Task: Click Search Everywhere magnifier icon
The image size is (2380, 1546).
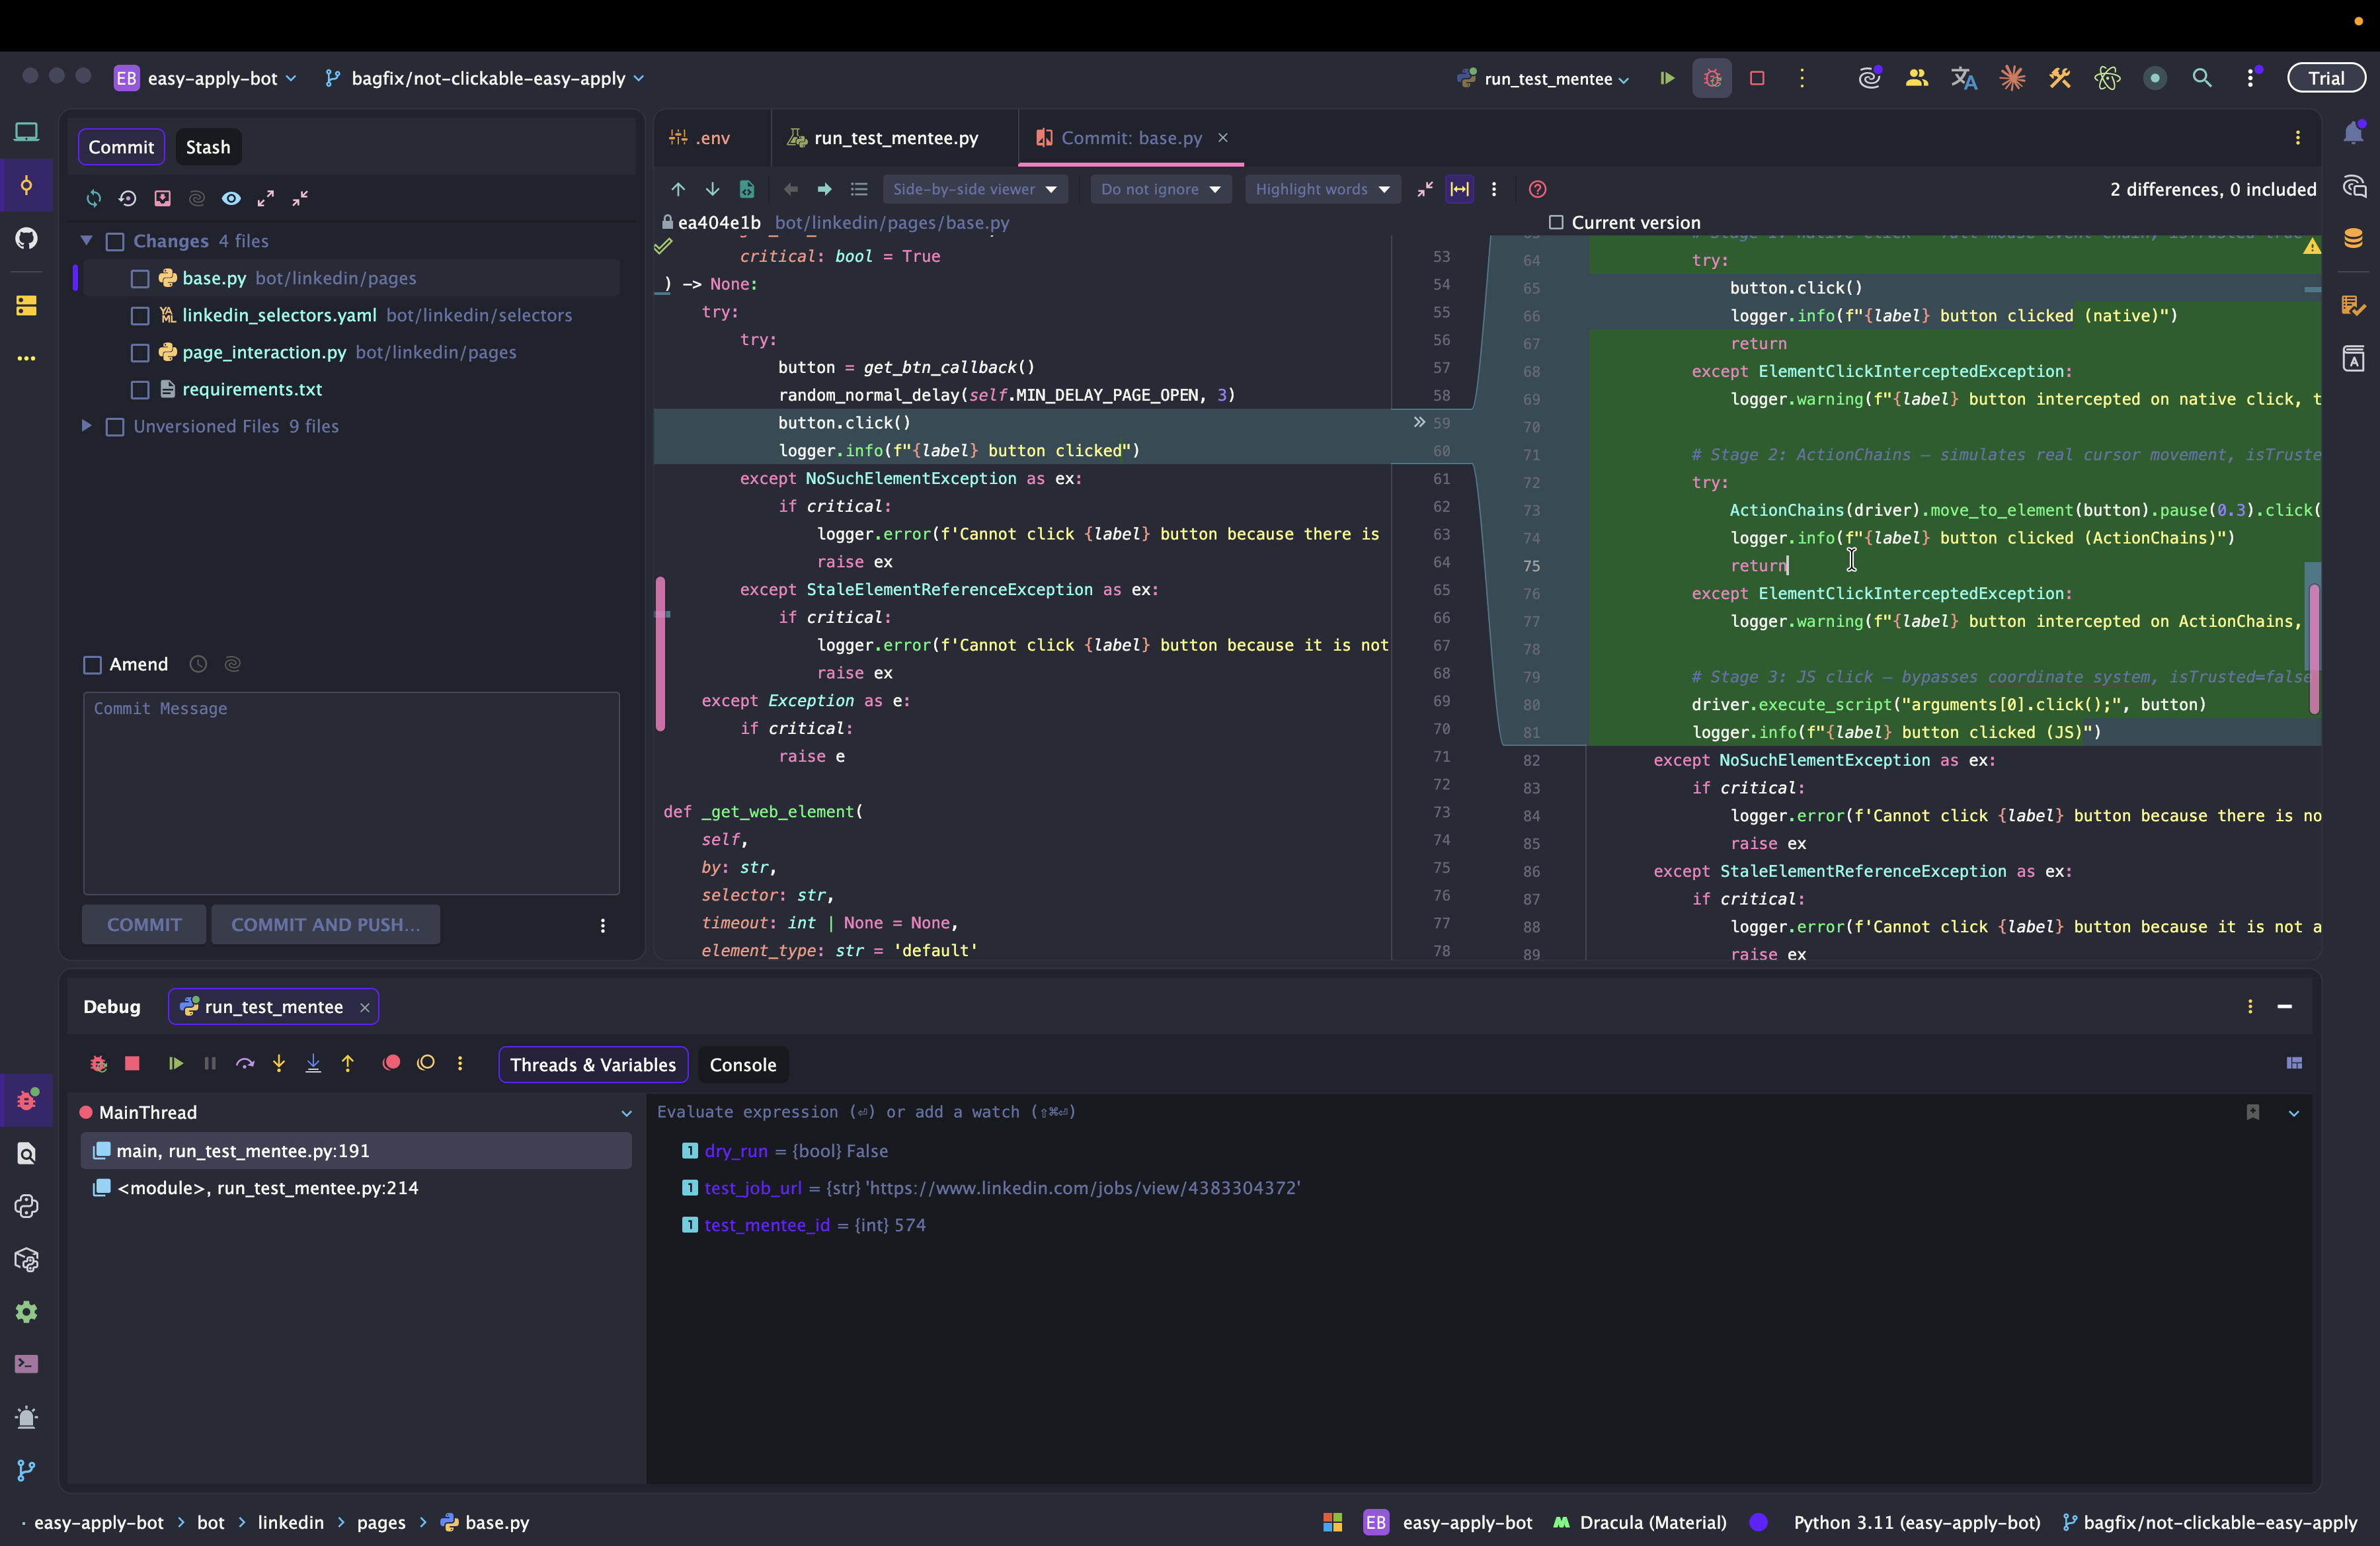Action: click(2202, 78)
